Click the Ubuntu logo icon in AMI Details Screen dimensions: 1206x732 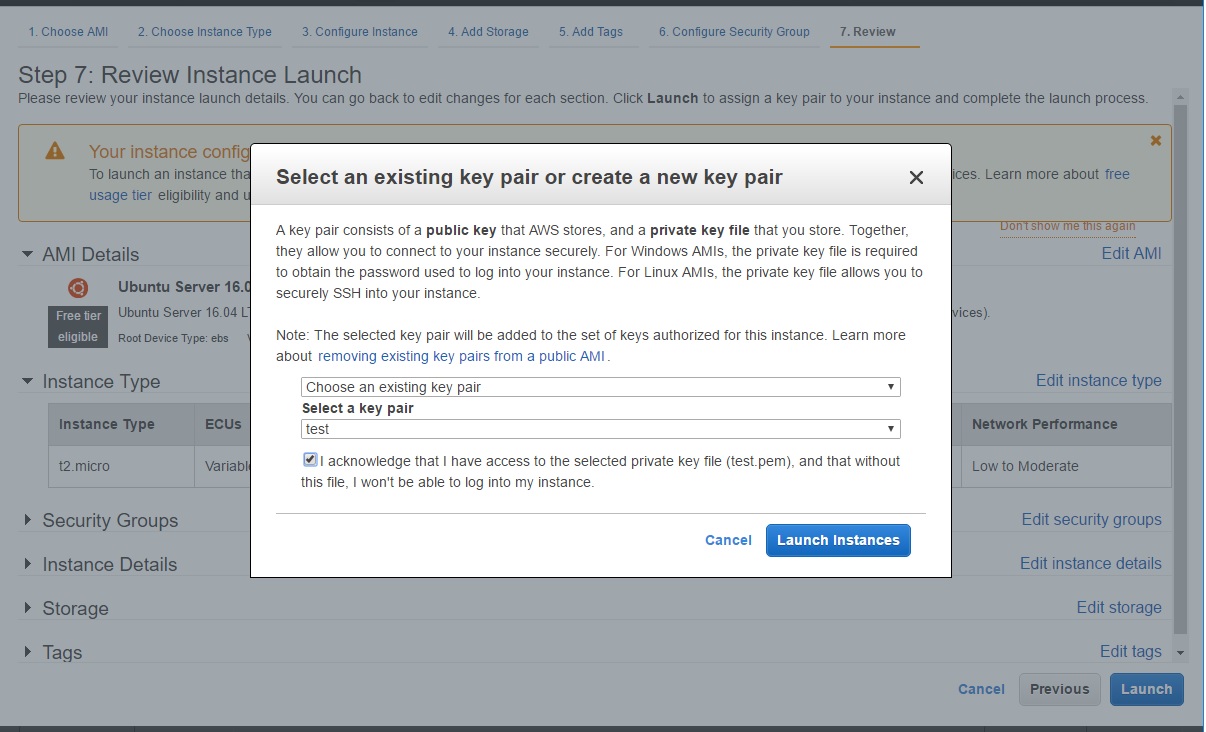click(x=78, y=288)
